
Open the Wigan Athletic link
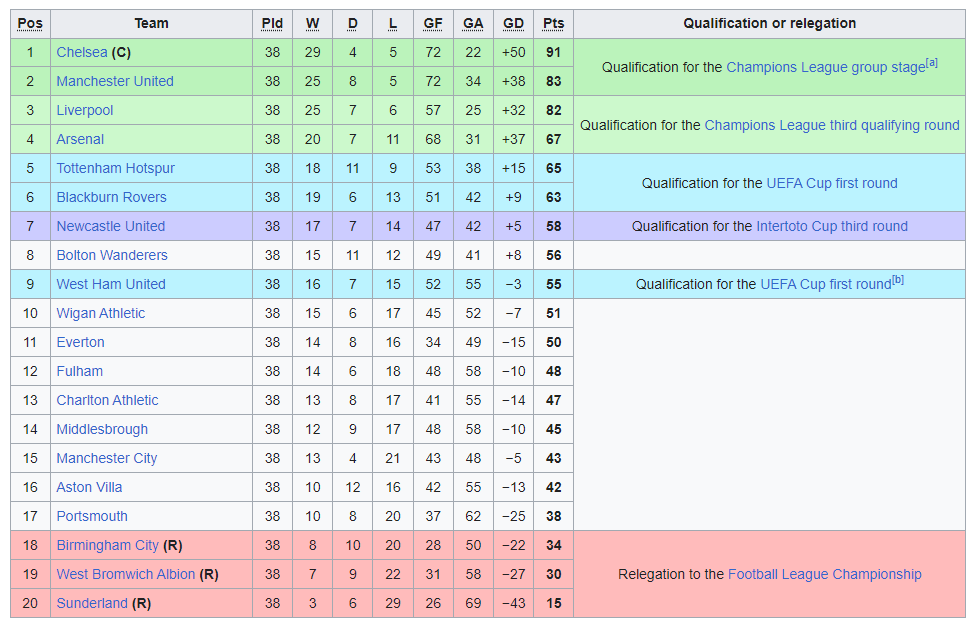[x=101, y=314]
